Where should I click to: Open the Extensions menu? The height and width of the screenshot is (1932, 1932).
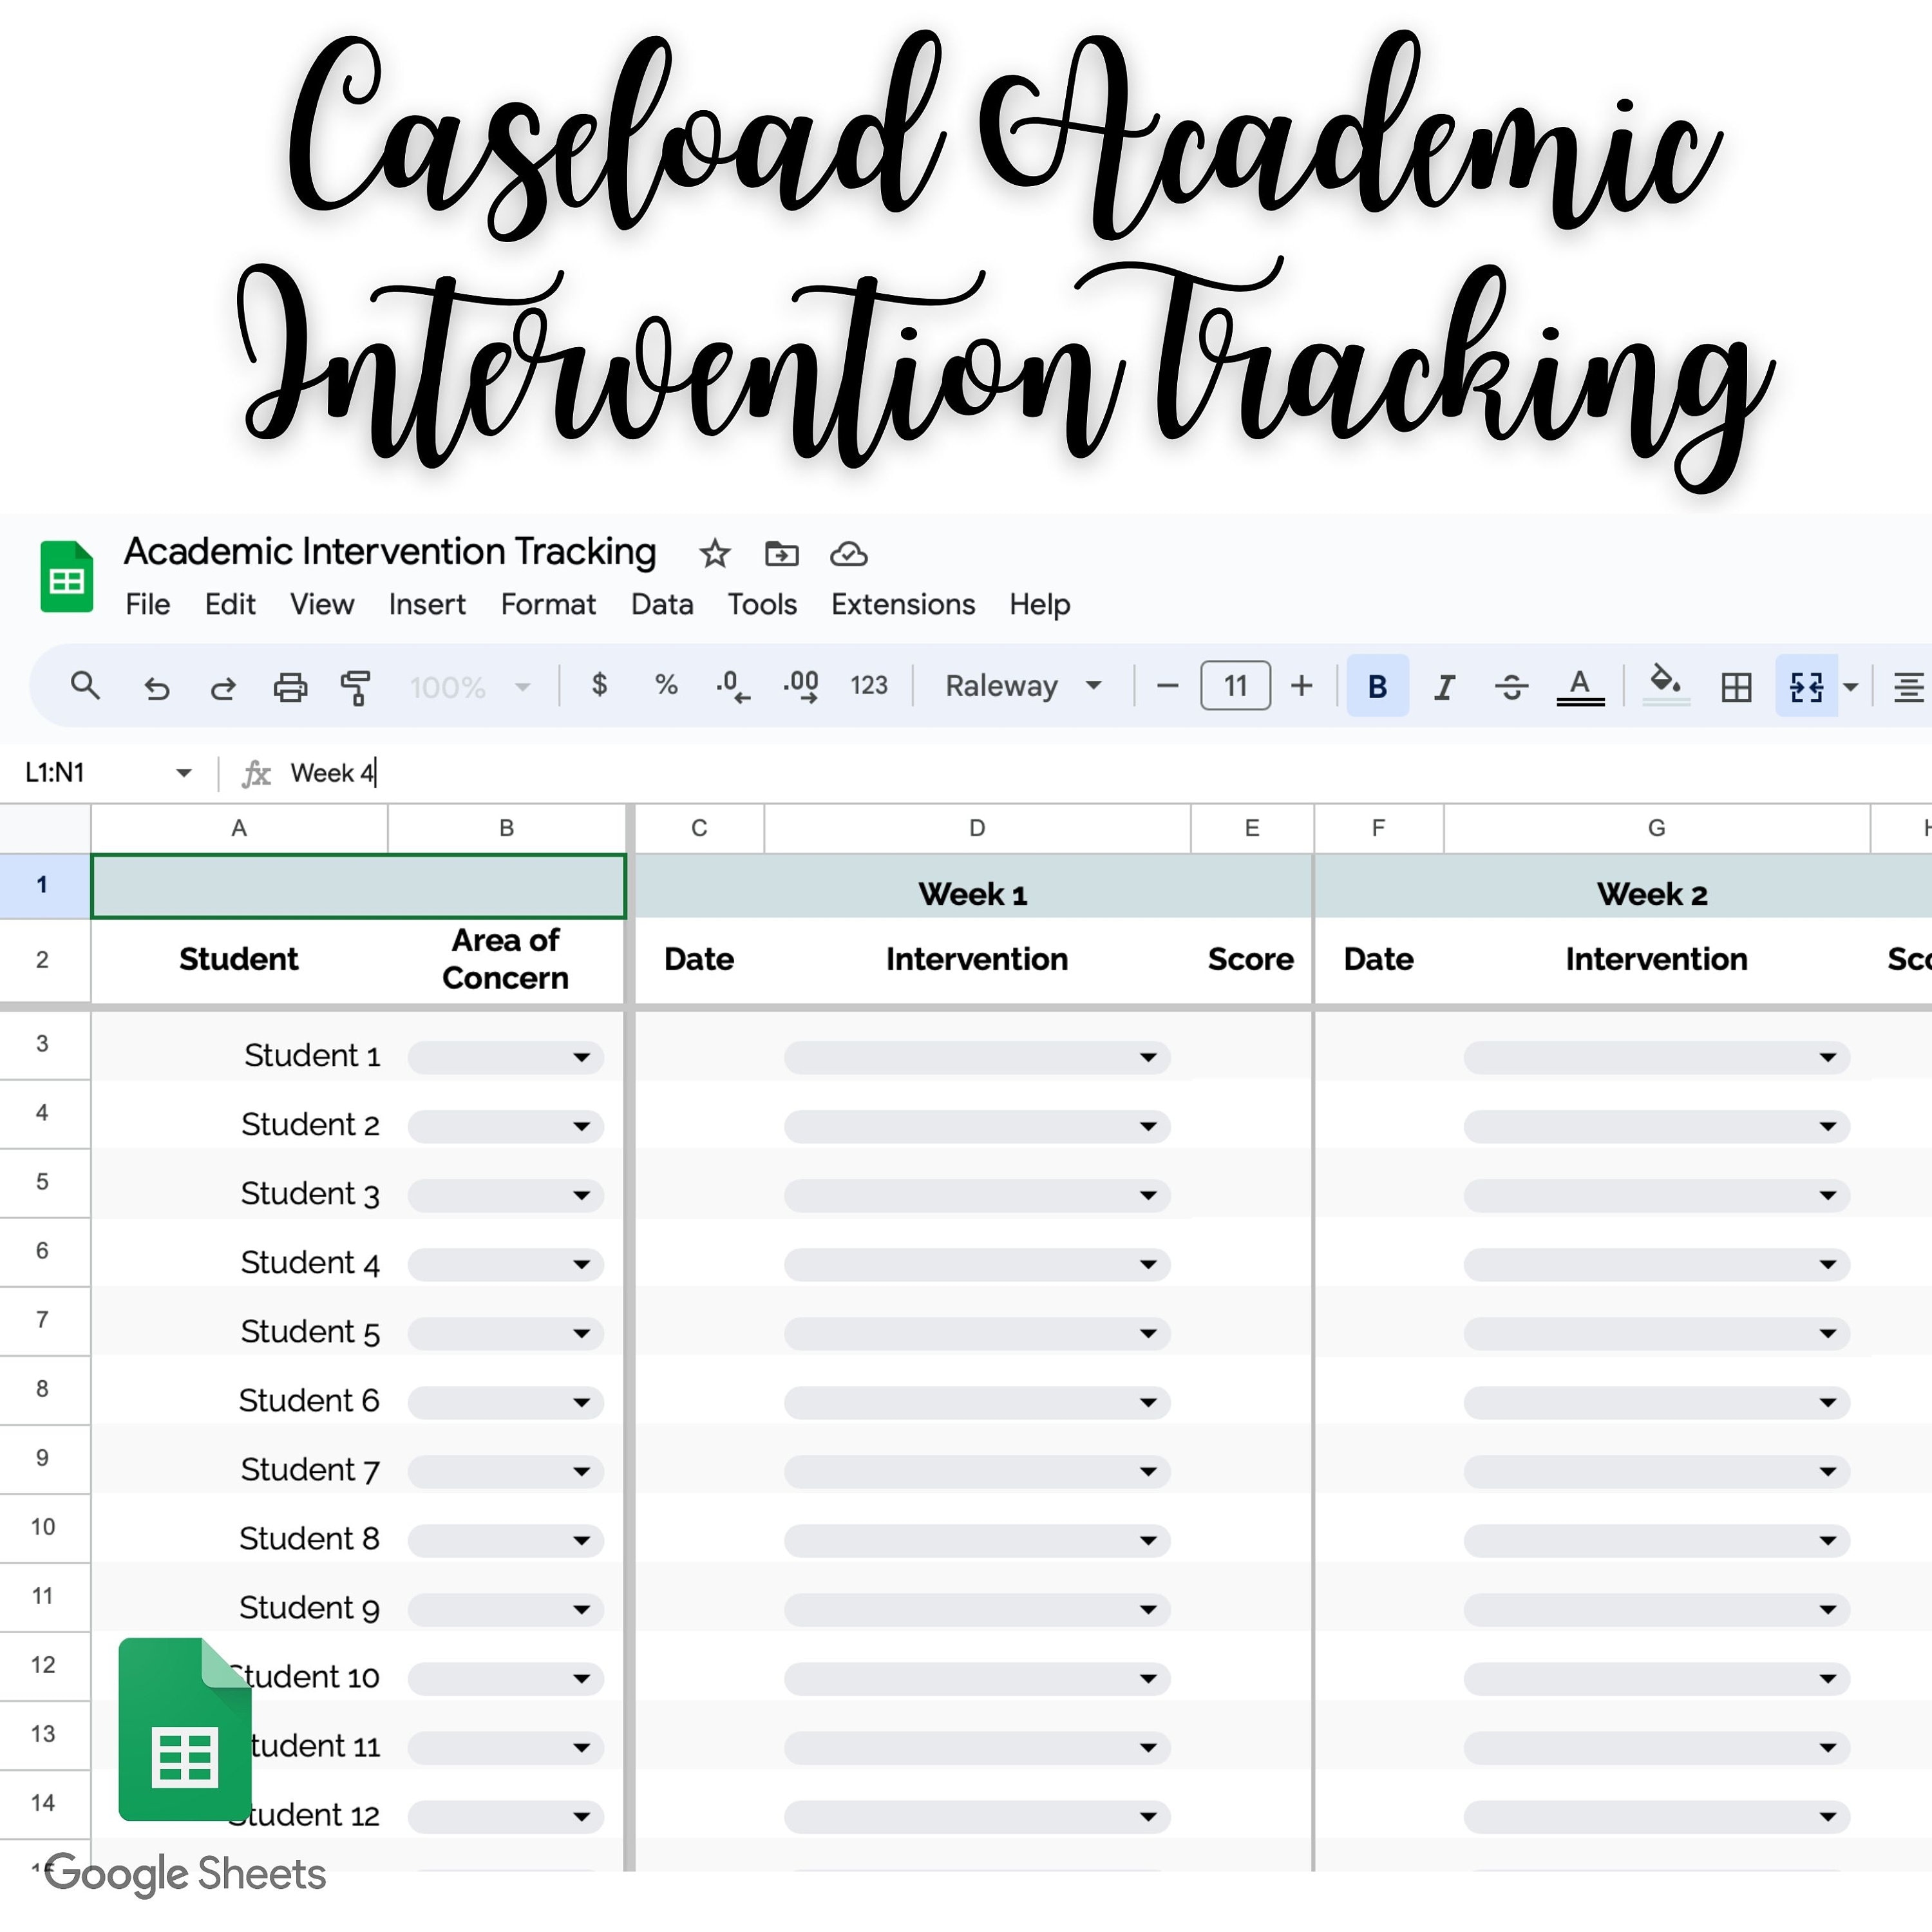[901, 604]
